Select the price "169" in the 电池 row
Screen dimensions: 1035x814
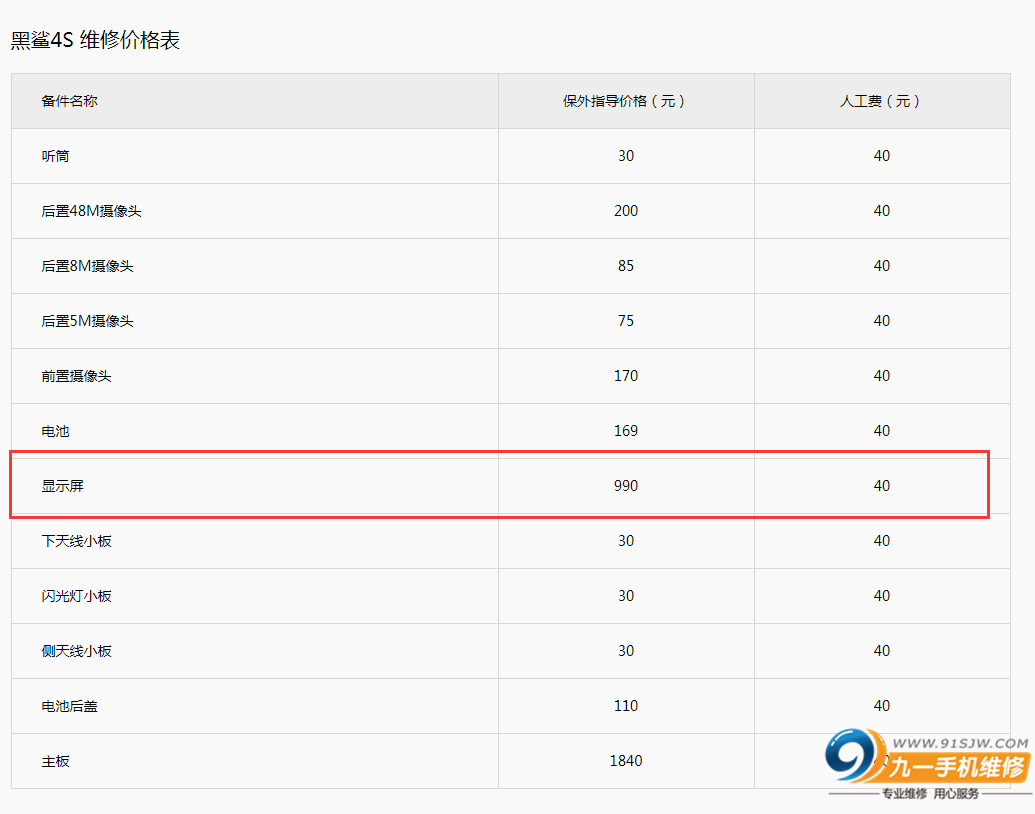(x=626, y=431)
